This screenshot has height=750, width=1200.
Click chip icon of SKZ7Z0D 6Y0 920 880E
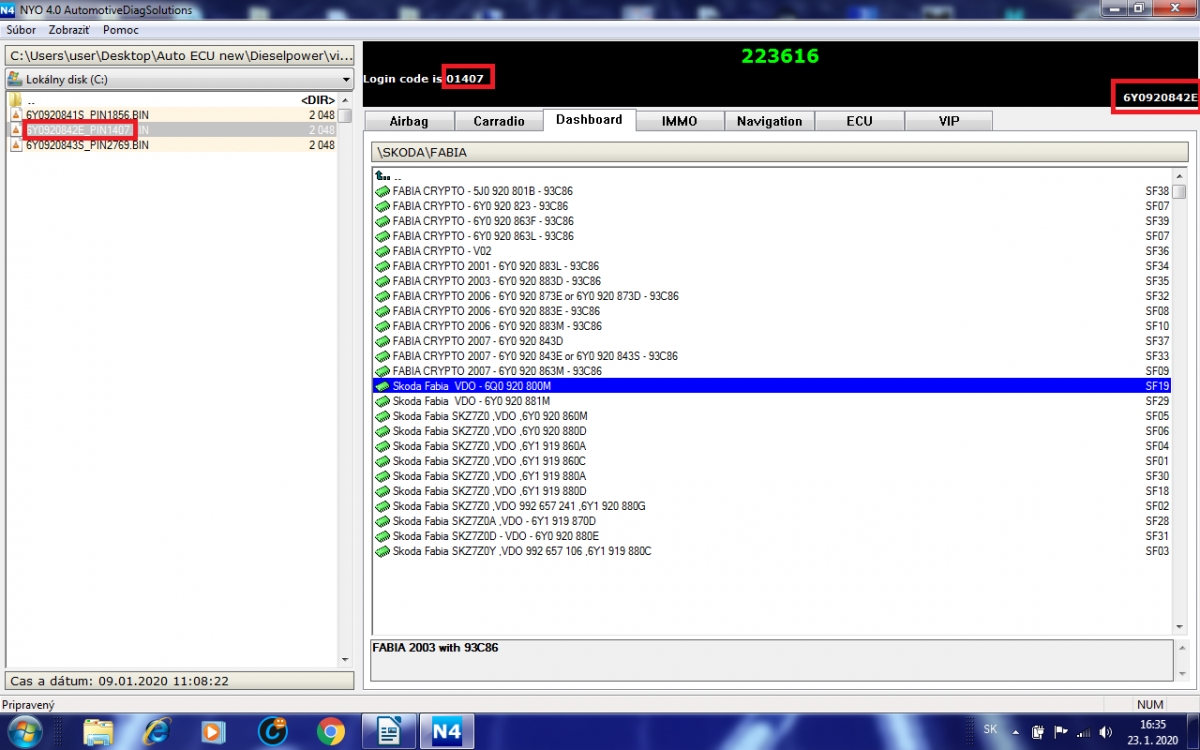coord(382,536)
